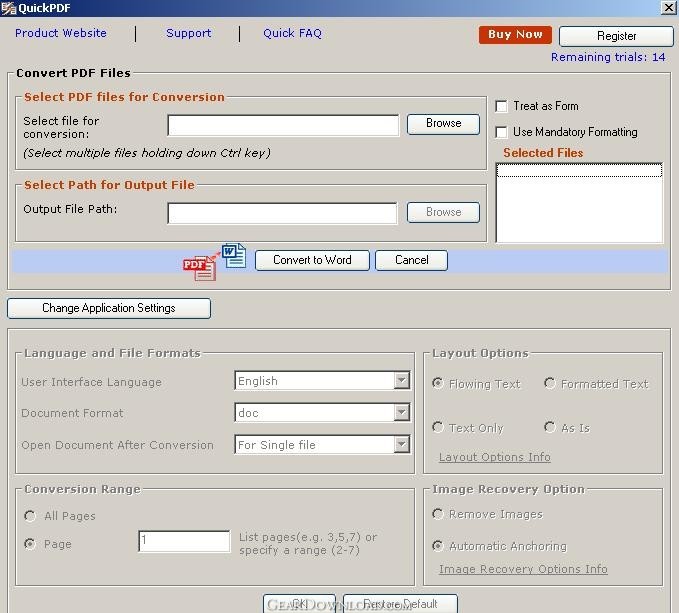This screenshot has height=613, width=679.
Task: Open the Image Recovery Options Info link
Action: [x=523, y=569]
